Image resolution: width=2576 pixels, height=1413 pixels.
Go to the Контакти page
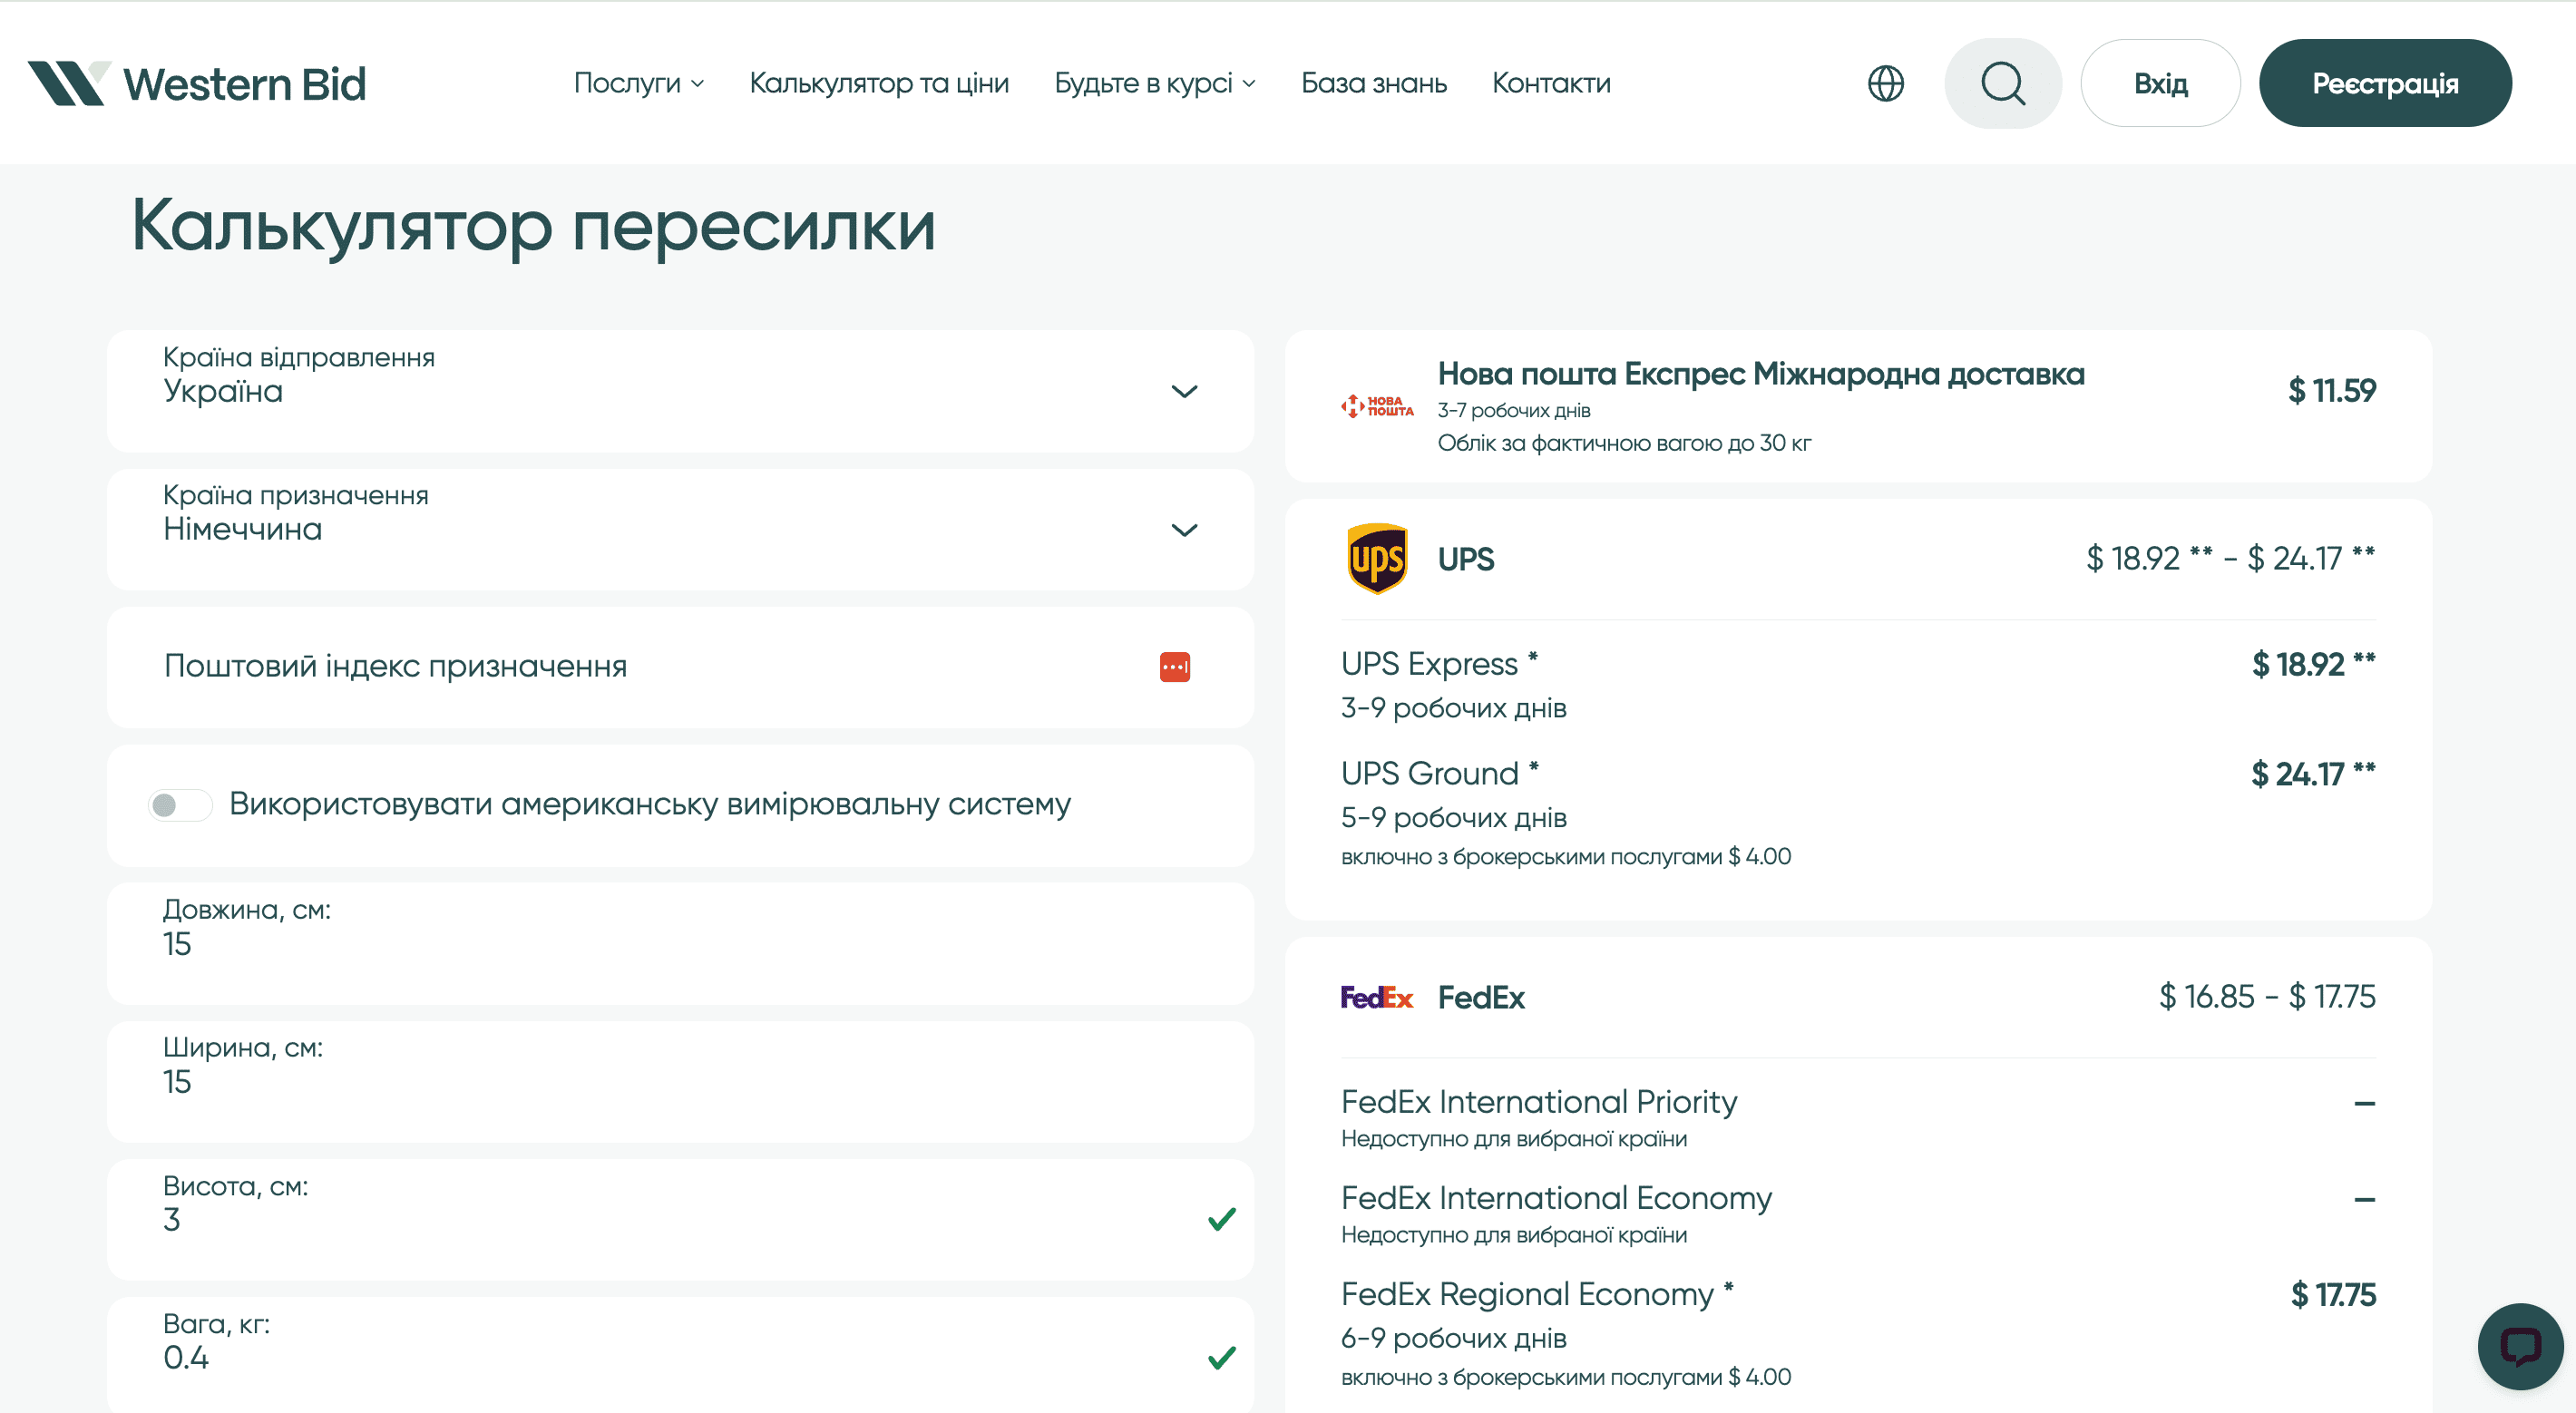point(1551,84)
